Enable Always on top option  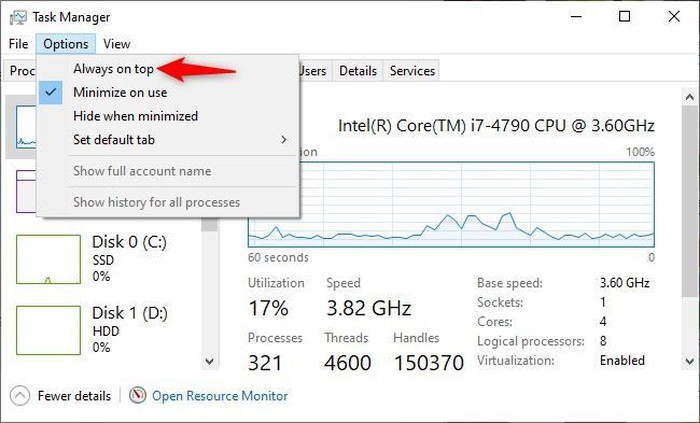click(x=112, y=69)
